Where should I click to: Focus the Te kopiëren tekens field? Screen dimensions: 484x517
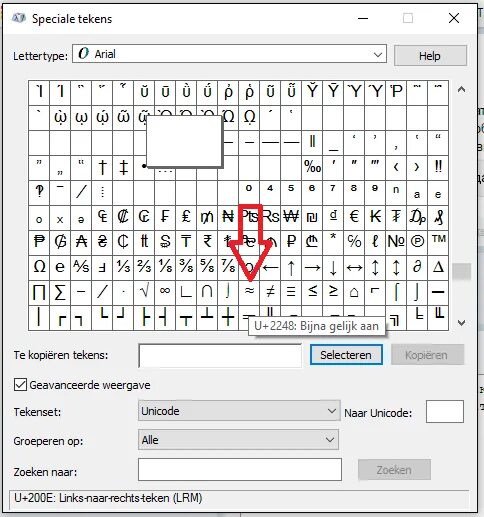220,356
